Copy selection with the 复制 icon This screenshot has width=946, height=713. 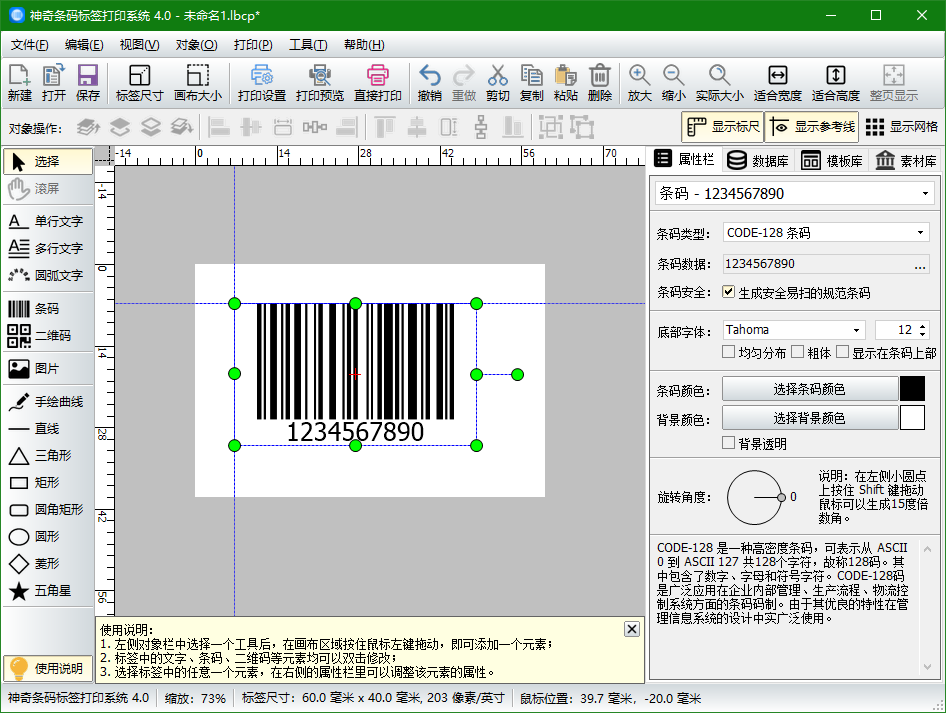(532, 83)
